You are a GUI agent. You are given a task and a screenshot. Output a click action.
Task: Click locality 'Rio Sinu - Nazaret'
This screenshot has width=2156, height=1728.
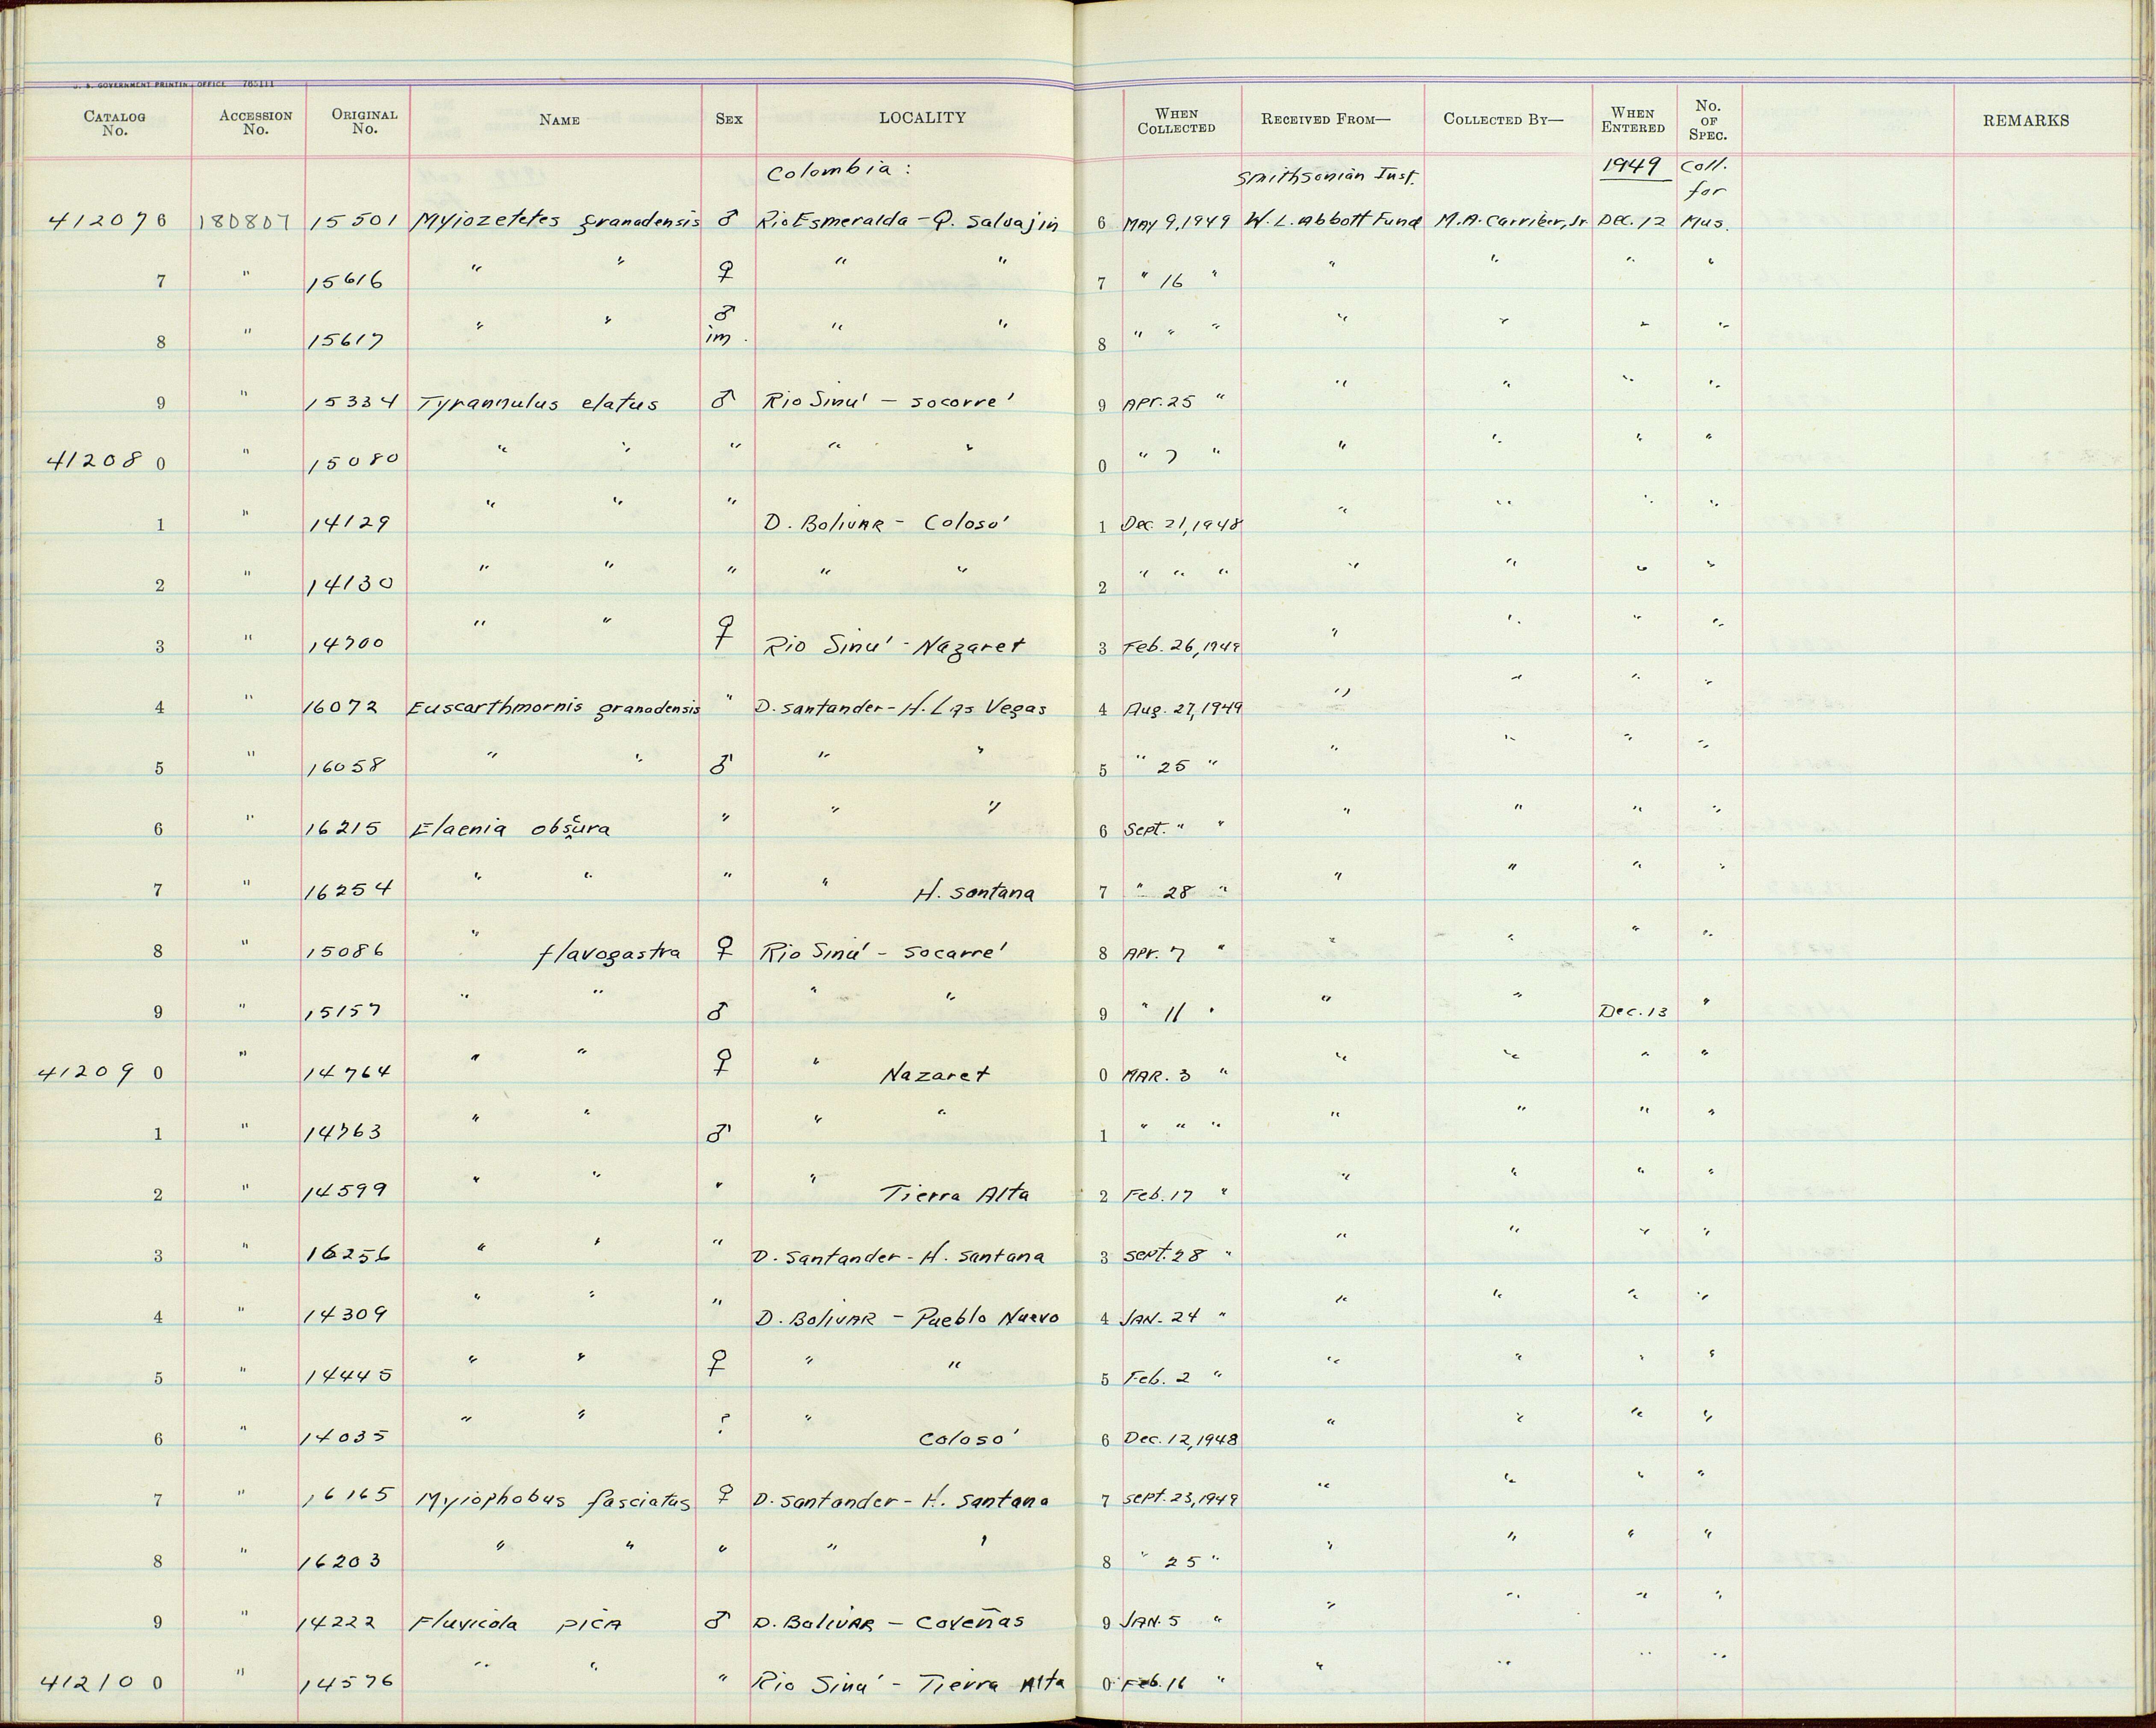(x=894, y=645)
